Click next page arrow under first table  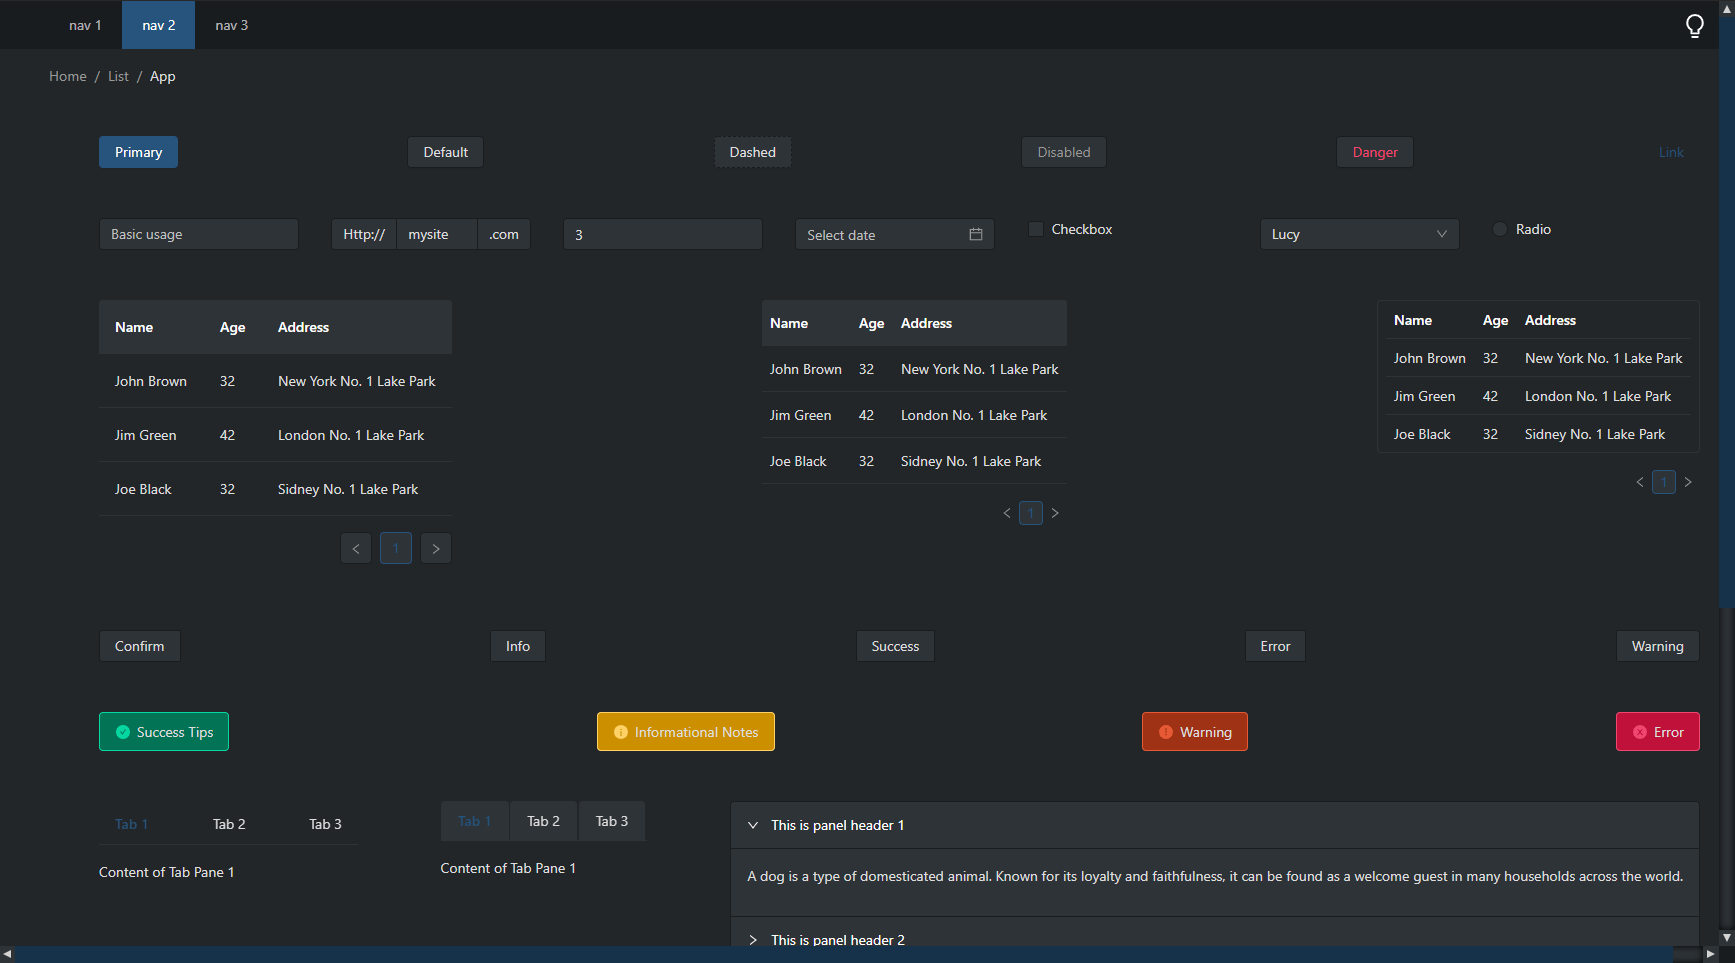tap(435, 547)
